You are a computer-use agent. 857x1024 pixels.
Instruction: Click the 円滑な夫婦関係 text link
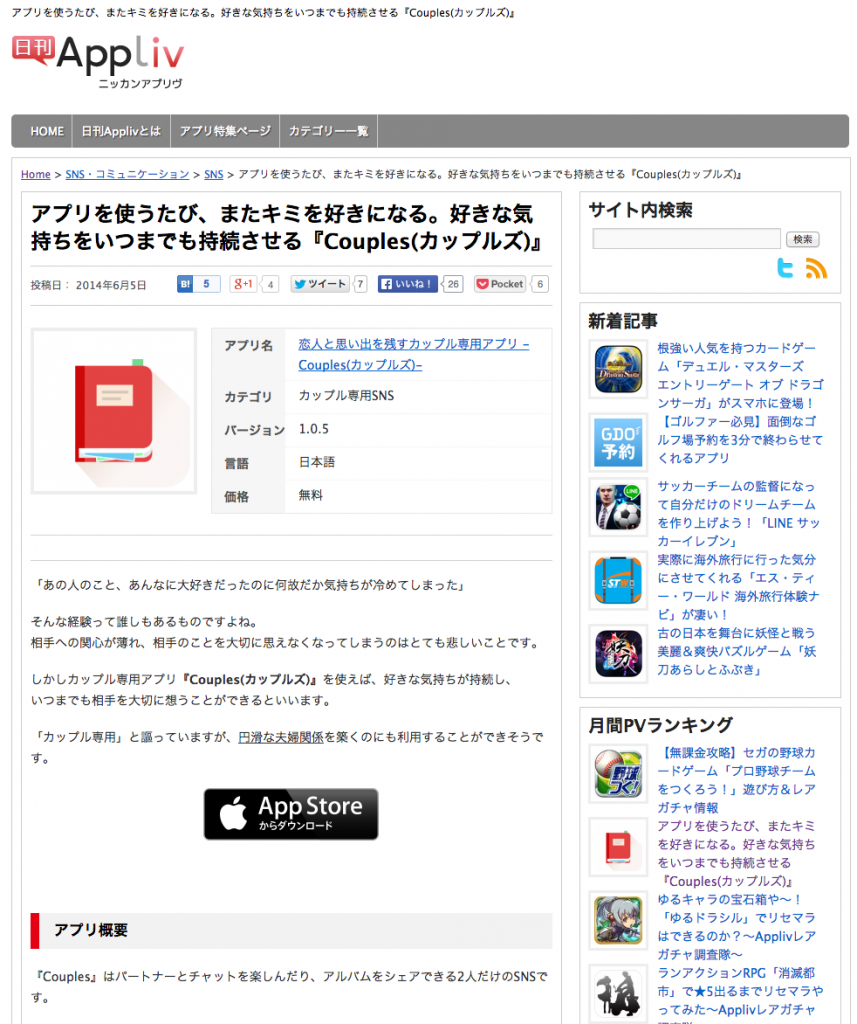click(281, 737)
